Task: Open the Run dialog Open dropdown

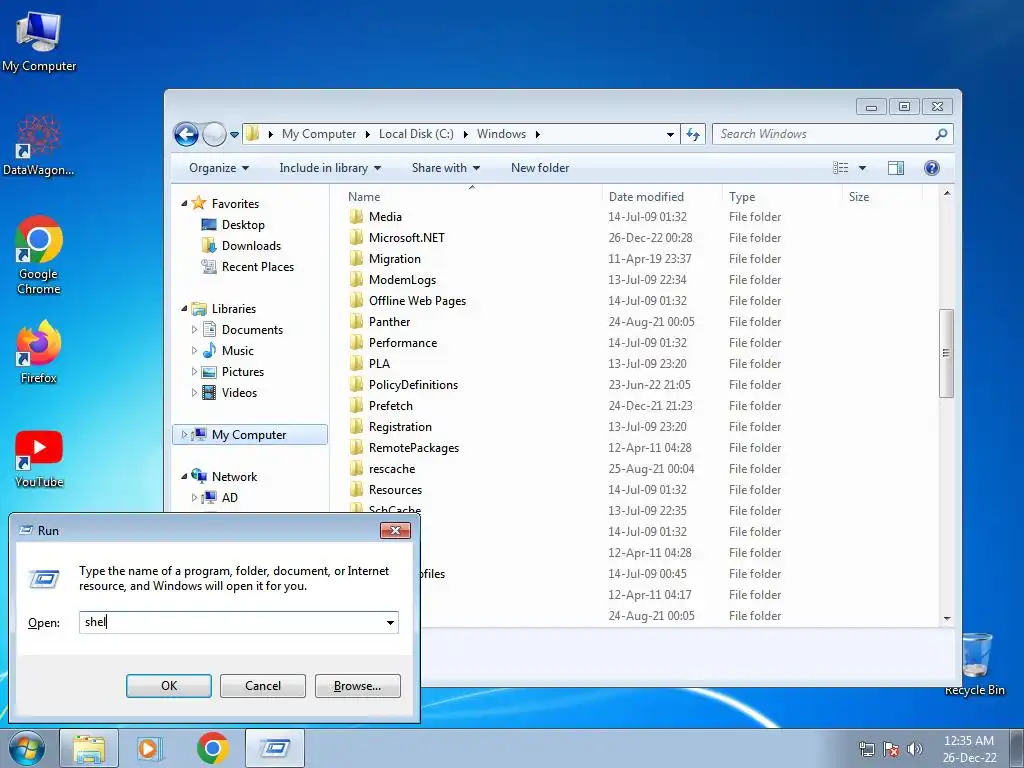Action: pos(390,622)
